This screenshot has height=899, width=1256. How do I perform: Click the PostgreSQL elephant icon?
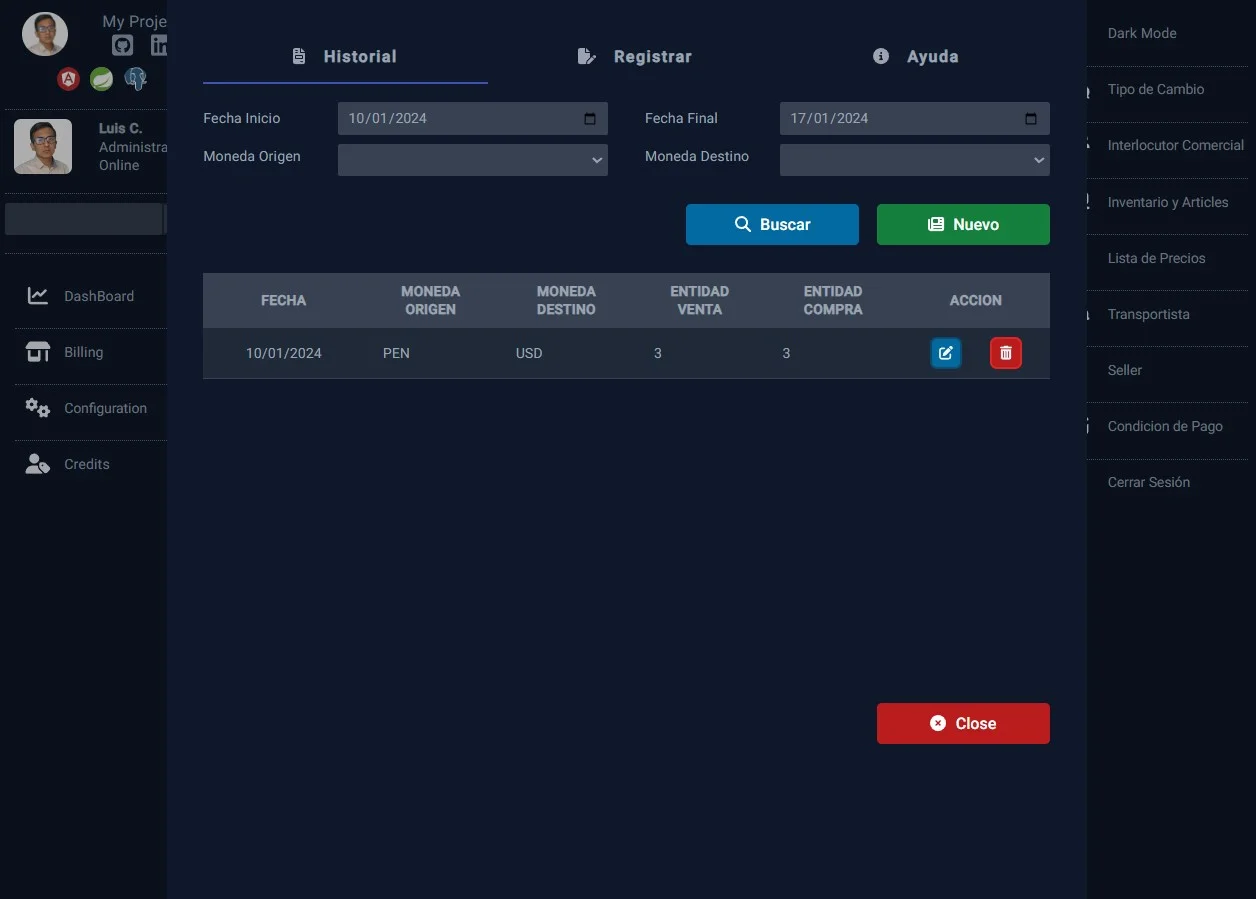coord(135,79)
